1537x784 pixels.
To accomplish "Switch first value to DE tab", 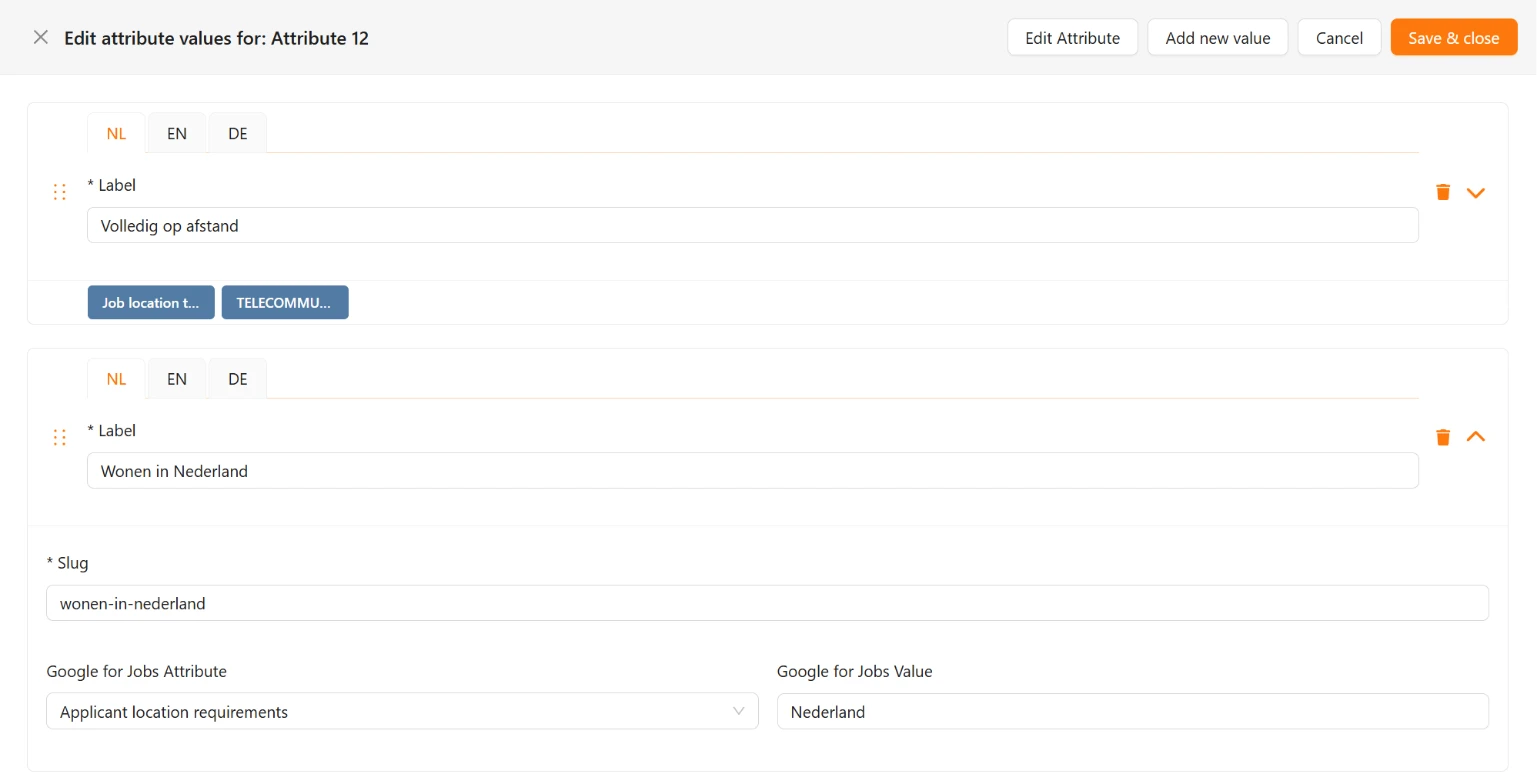I will point(238,133).
